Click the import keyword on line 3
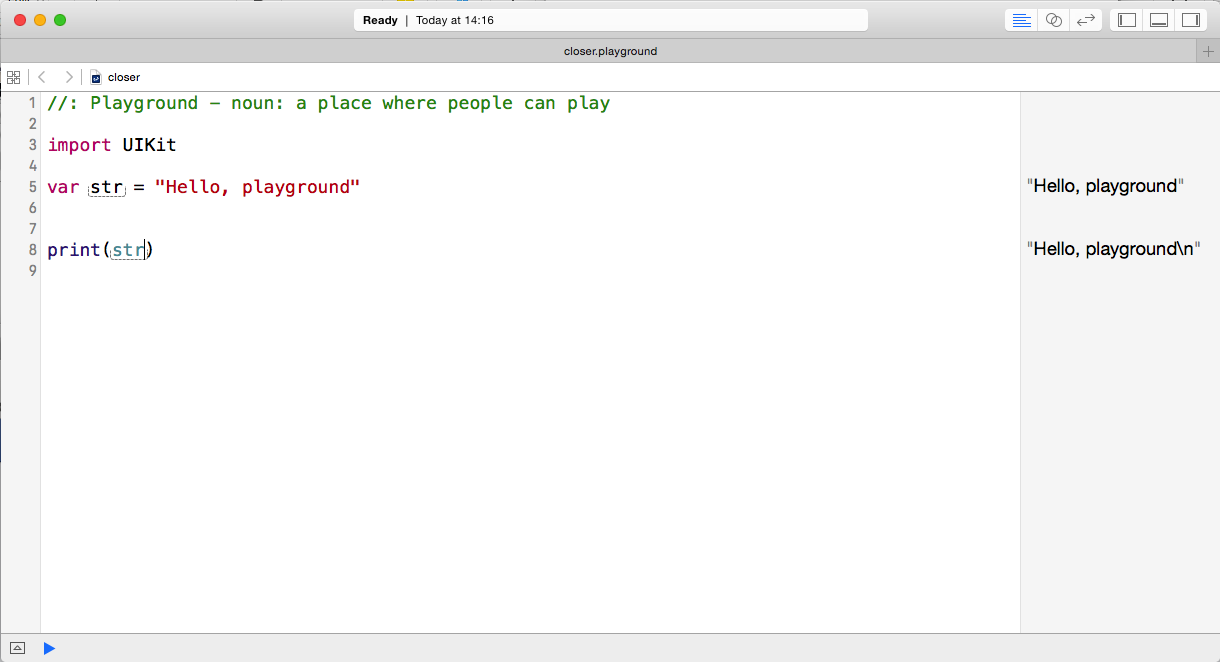Viewport: 1220px width, 662px height. click(79, 145)
